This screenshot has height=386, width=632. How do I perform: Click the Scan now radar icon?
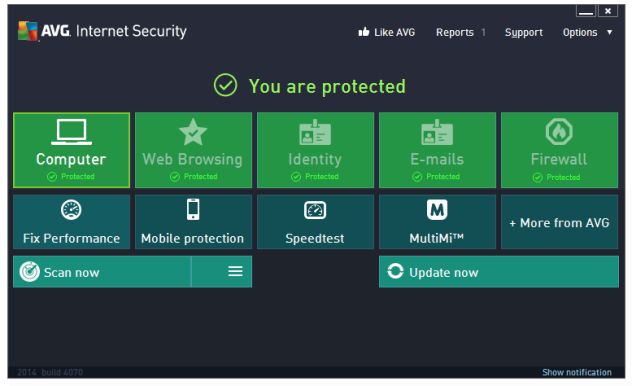click(29, 272)
